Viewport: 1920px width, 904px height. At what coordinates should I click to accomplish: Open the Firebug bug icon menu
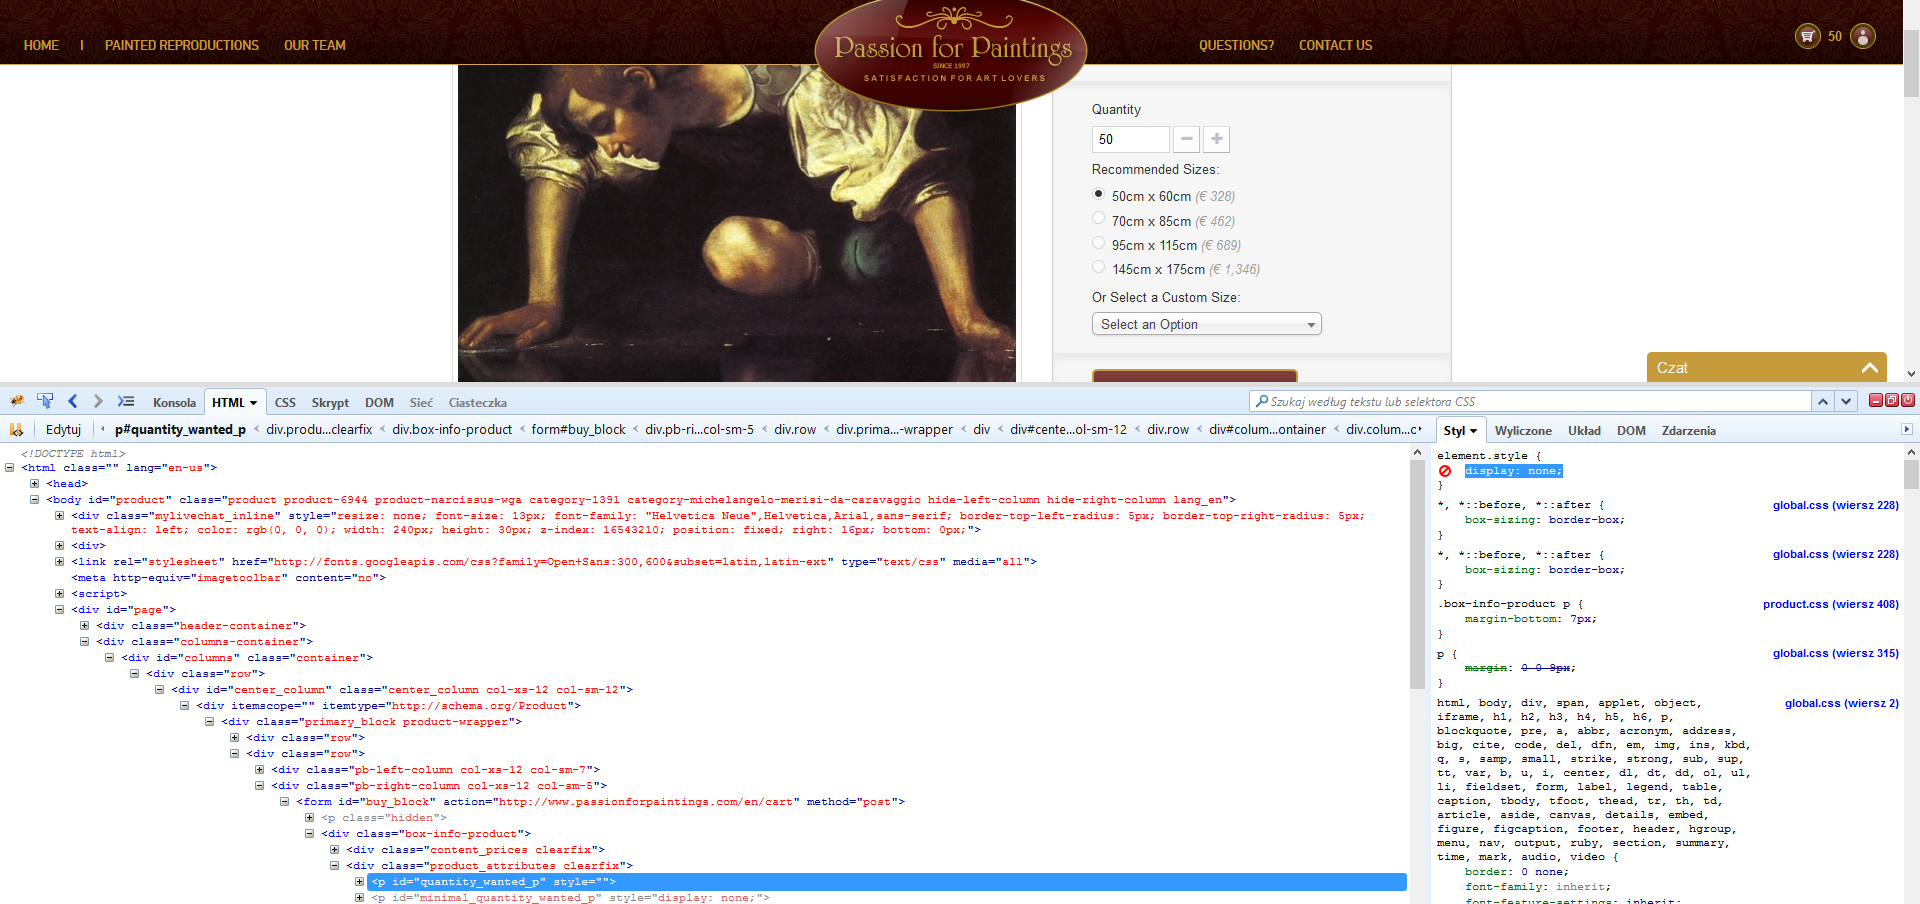[x=16, y=401]
